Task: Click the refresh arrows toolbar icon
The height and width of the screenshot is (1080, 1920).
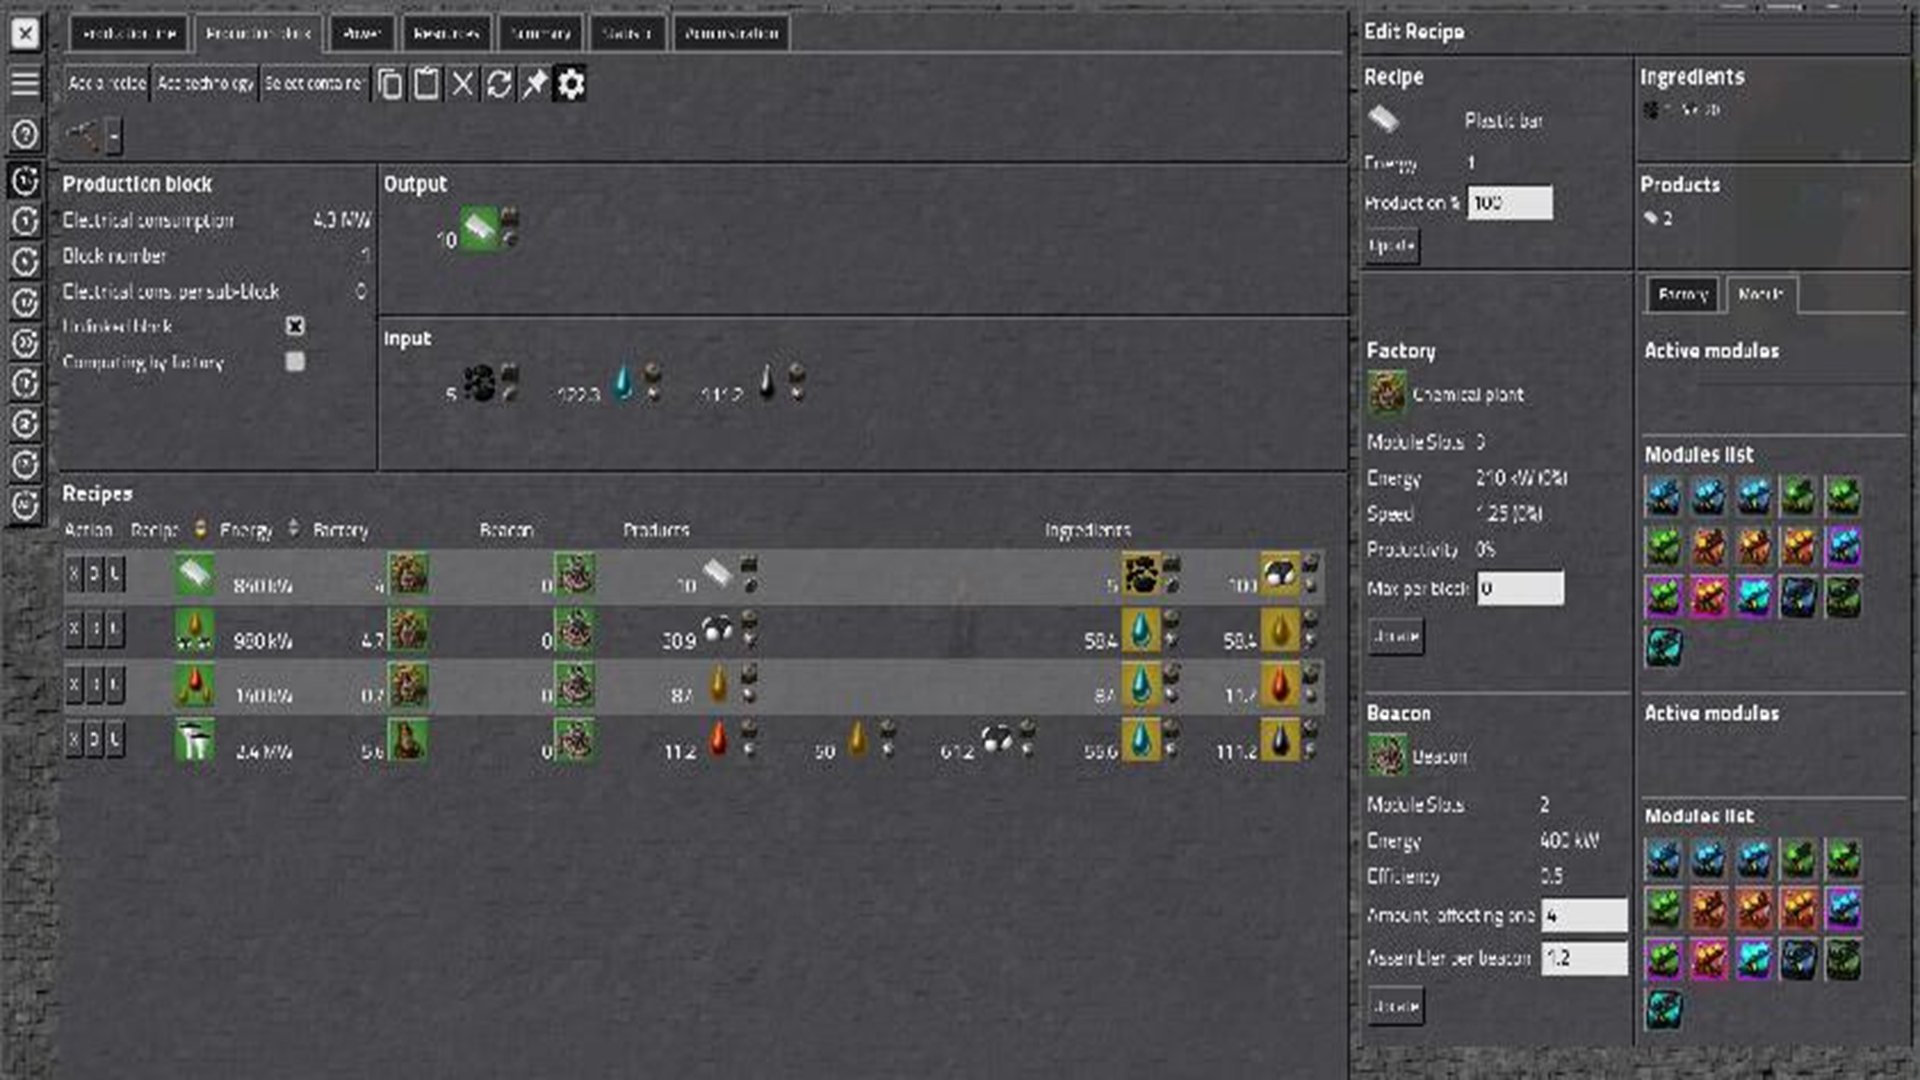Action: [x=498, y=84]
